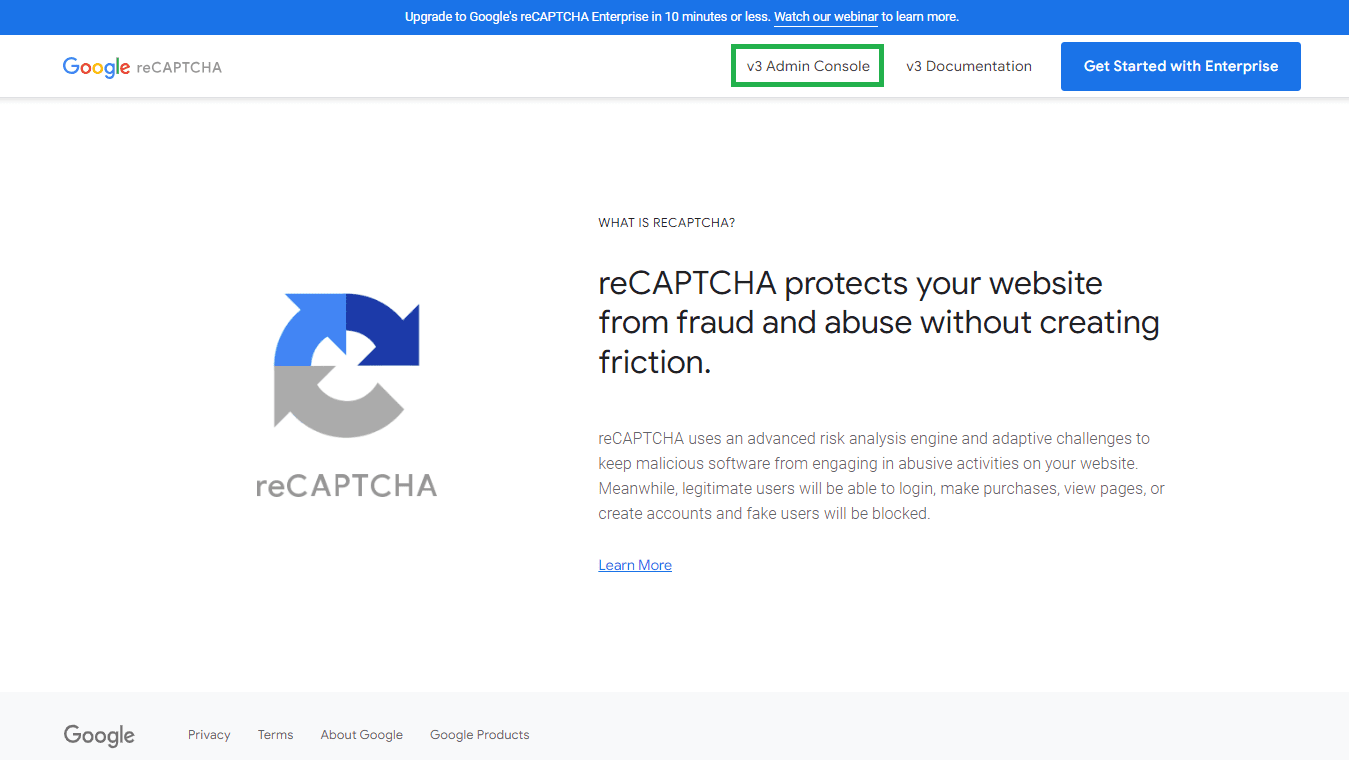The height and width of the screenshot is (760, 1349).
Task: Open the v3 Documentation page
Action: (x=968, y=66)
